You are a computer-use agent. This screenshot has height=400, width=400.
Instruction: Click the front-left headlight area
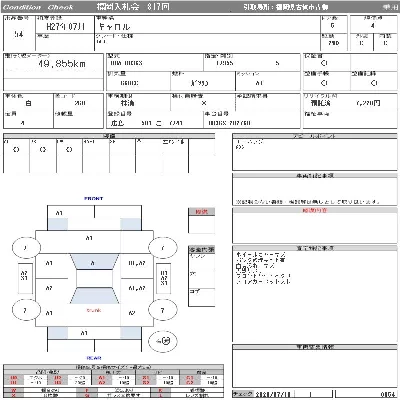pos(58,224)
